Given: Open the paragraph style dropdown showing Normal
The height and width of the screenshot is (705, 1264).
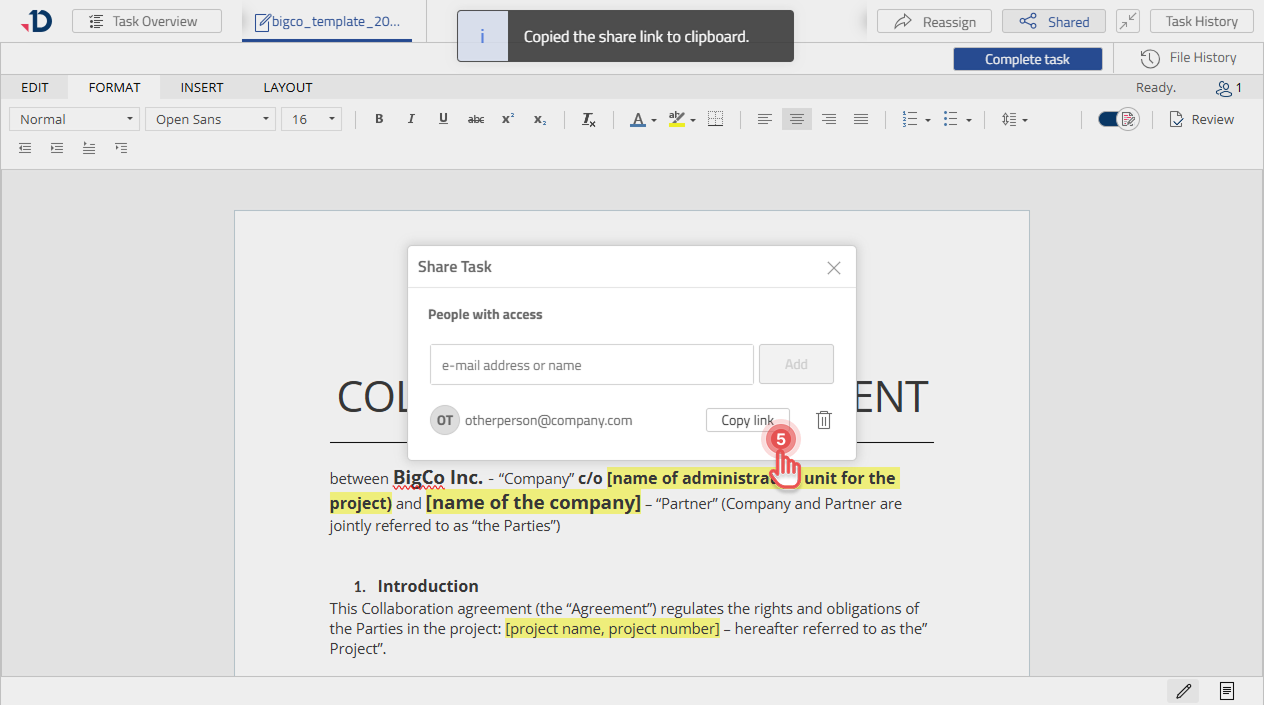Looking at the screenshot, I should click(x=73, y=118).
